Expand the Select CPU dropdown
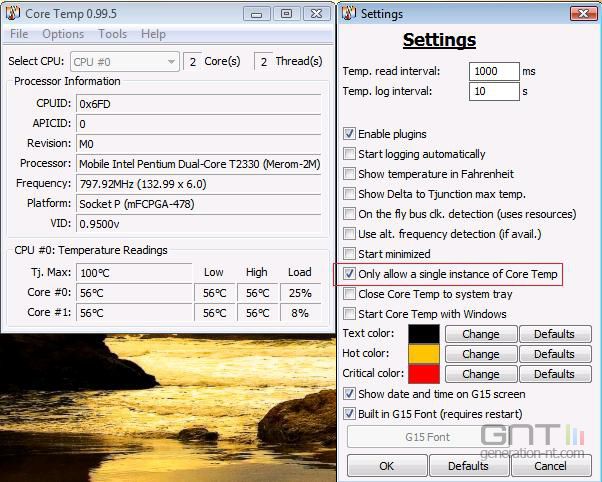 point(125,62)
